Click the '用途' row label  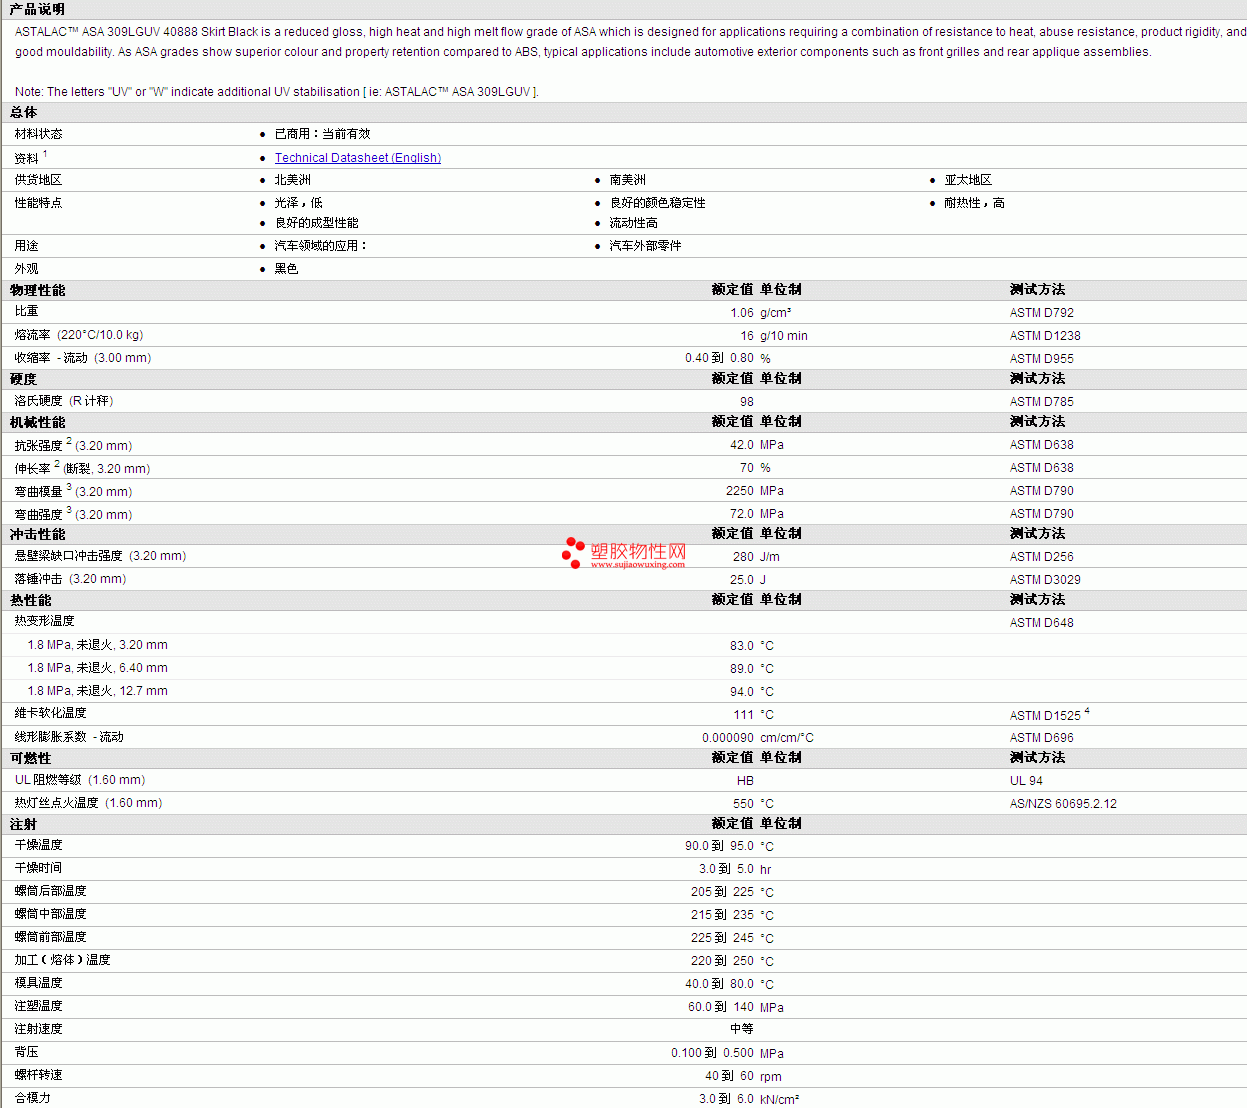tap(26, 246)
